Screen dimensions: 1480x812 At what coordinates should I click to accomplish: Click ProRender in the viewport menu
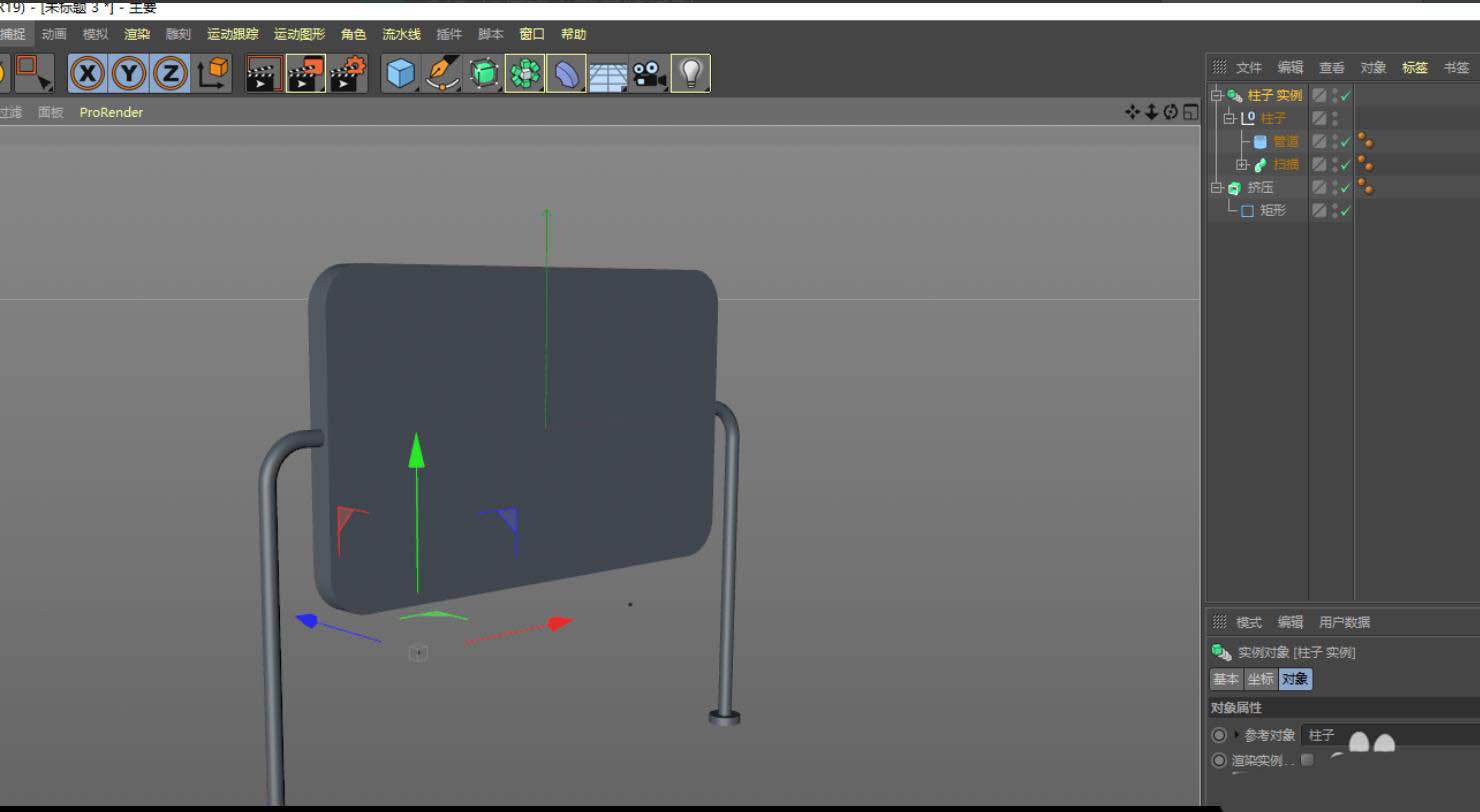(x=111, y=112)
